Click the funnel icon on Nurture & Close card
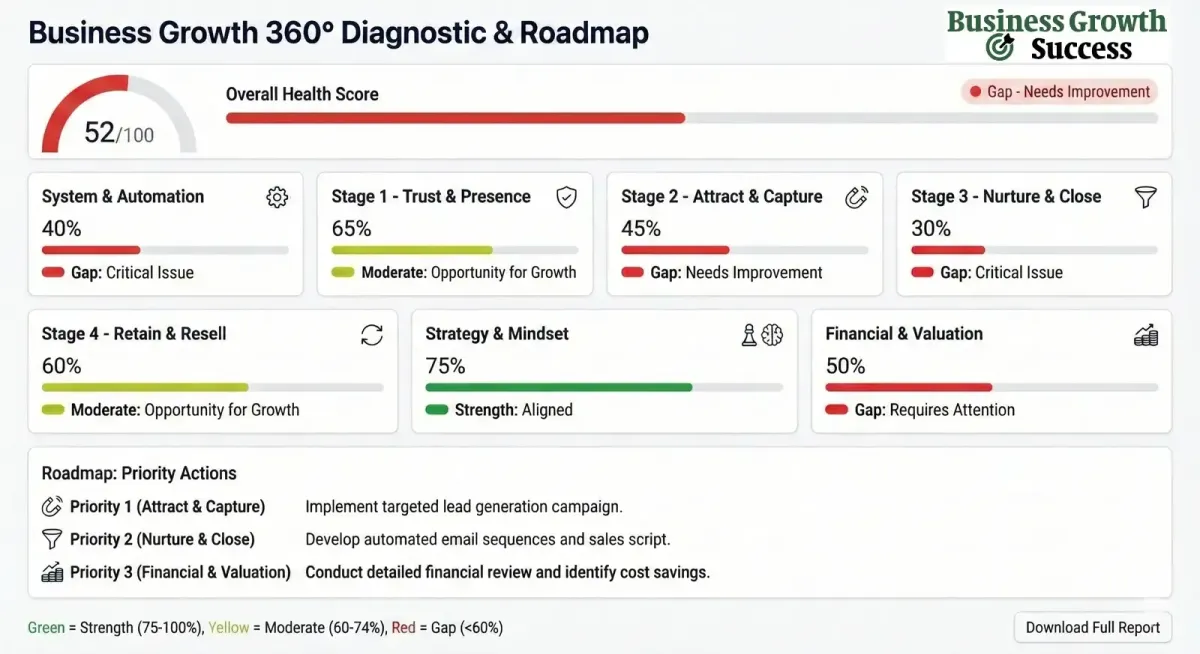The width and height of the screenshot is (1200, 654). [x=1146, y=197]
